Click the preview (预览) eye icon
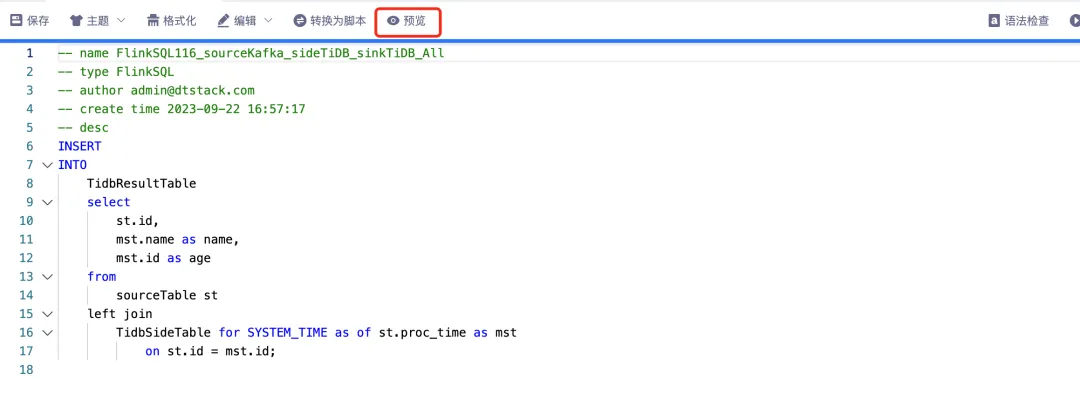The image size is (1080, 407). tap(393, 21)
